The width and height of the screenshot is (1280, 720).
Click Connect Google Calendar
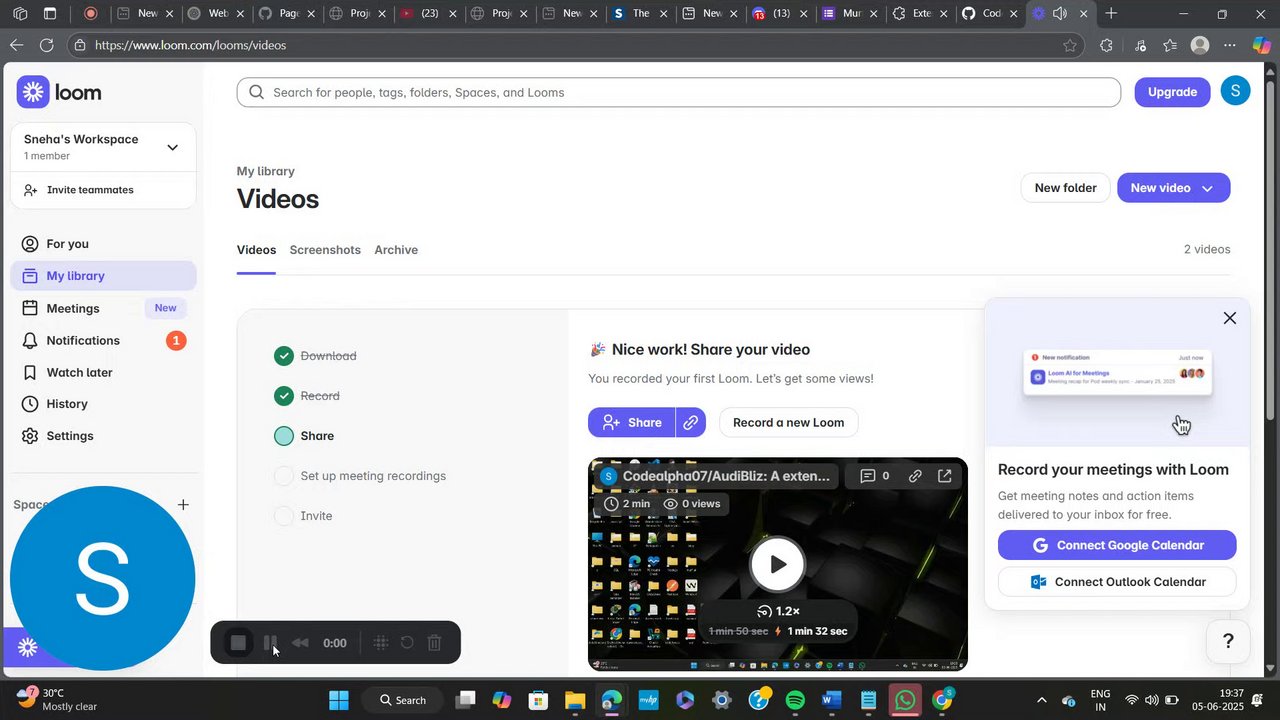1117,545
